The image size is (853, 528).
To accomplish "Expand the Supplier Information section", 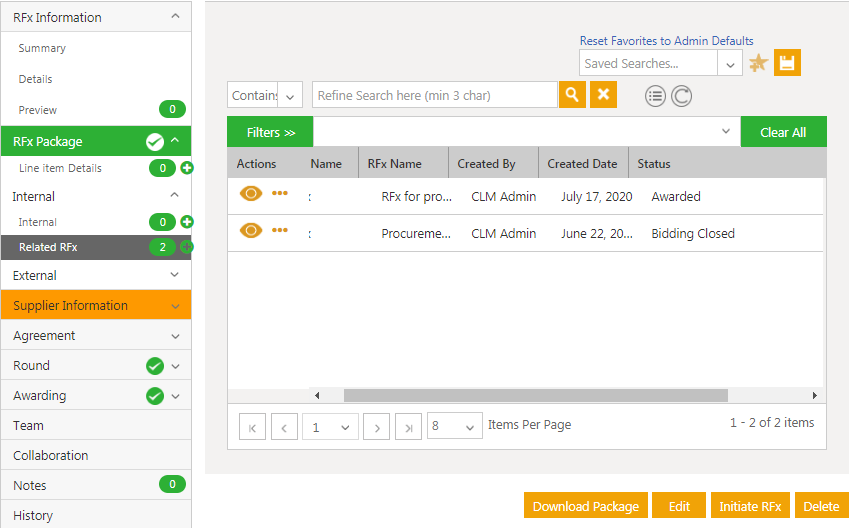I will point(96,305).
